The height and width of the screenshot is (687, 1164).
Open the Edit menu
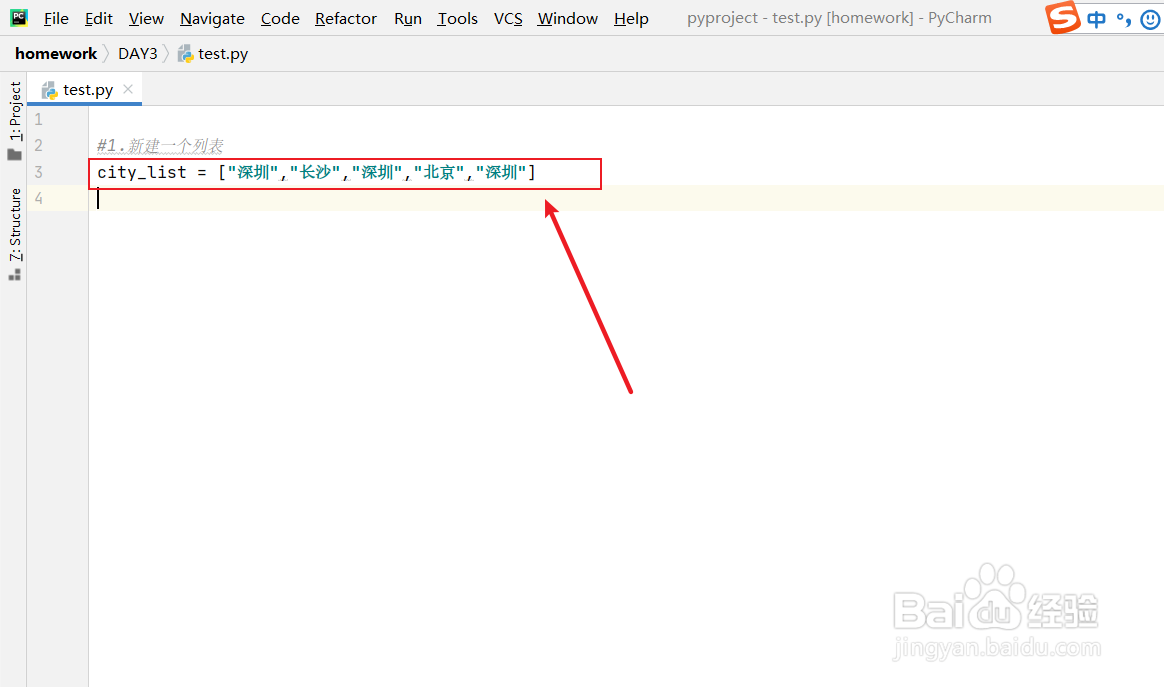pyautogui.click(x=99, y=19)
